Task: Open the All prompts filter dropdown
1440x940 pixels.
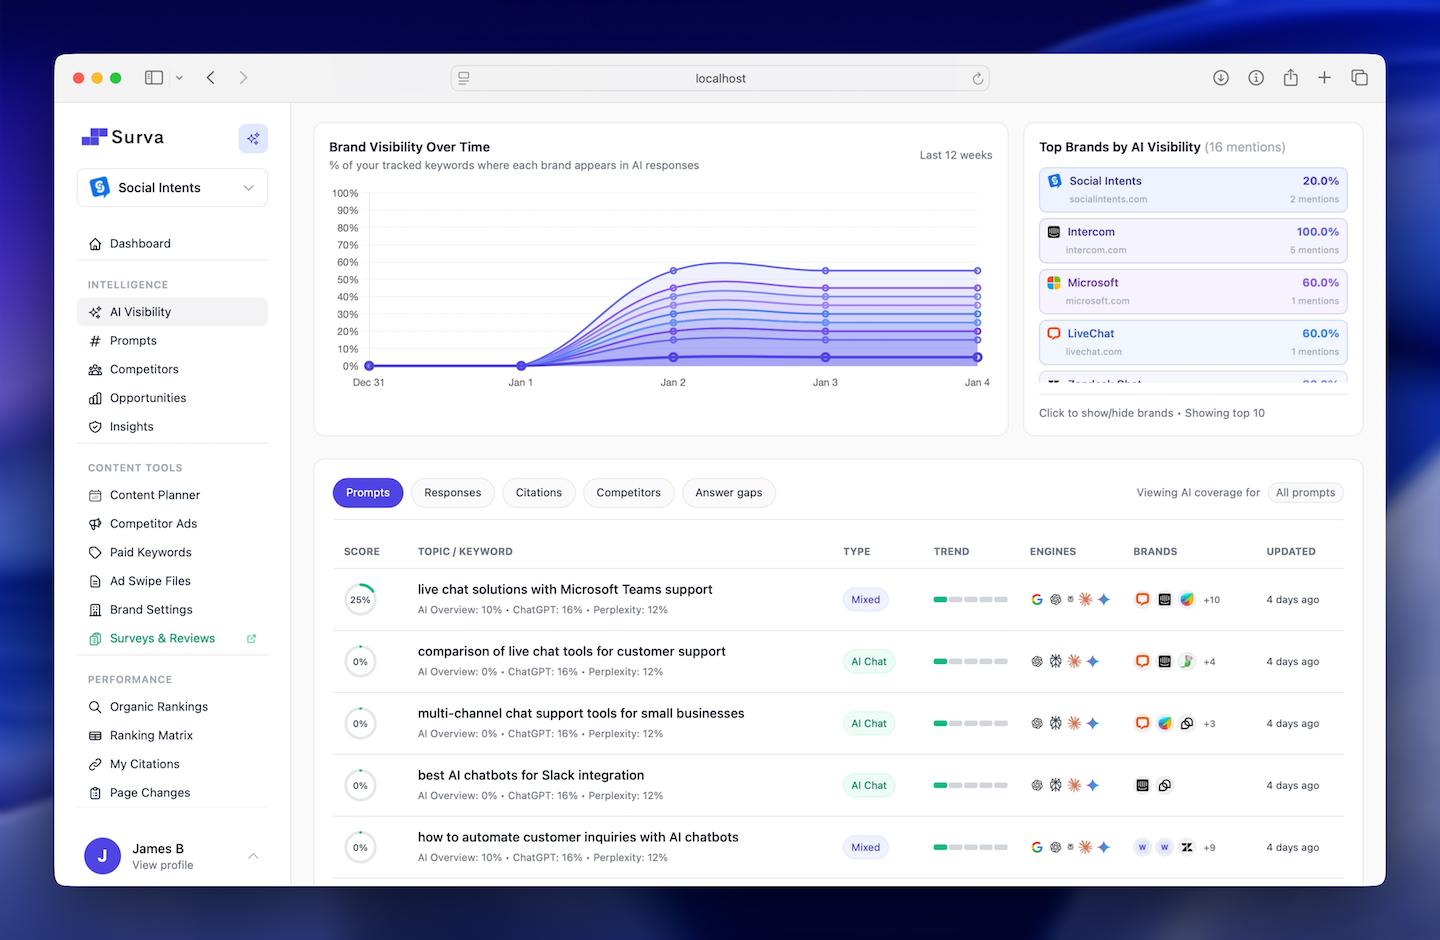Action: click(1305, 492)
